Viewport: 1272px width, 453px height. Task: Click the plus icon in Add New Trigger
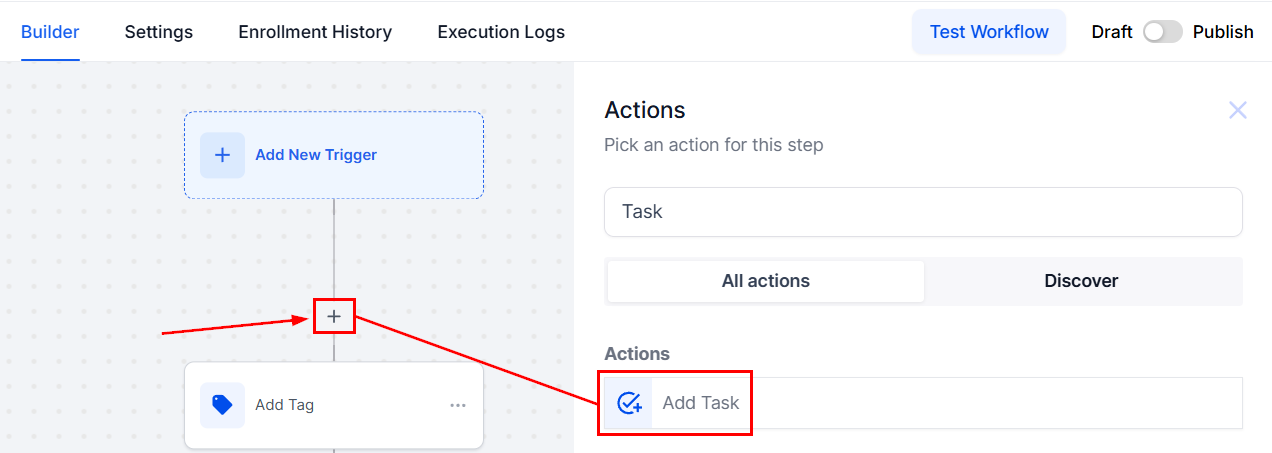(x=222, y=155)
